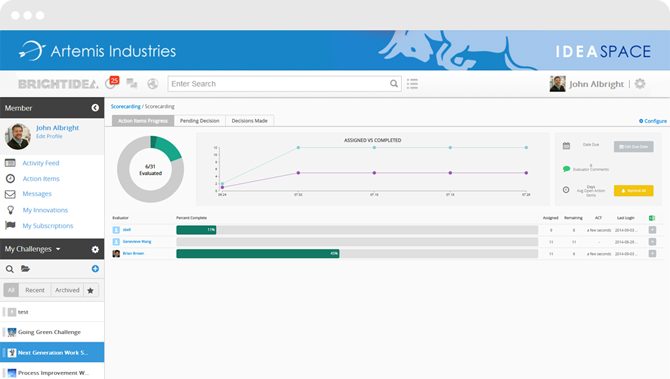
Task: Click the Artemis Industries logo
Action: tap(97, 51)
